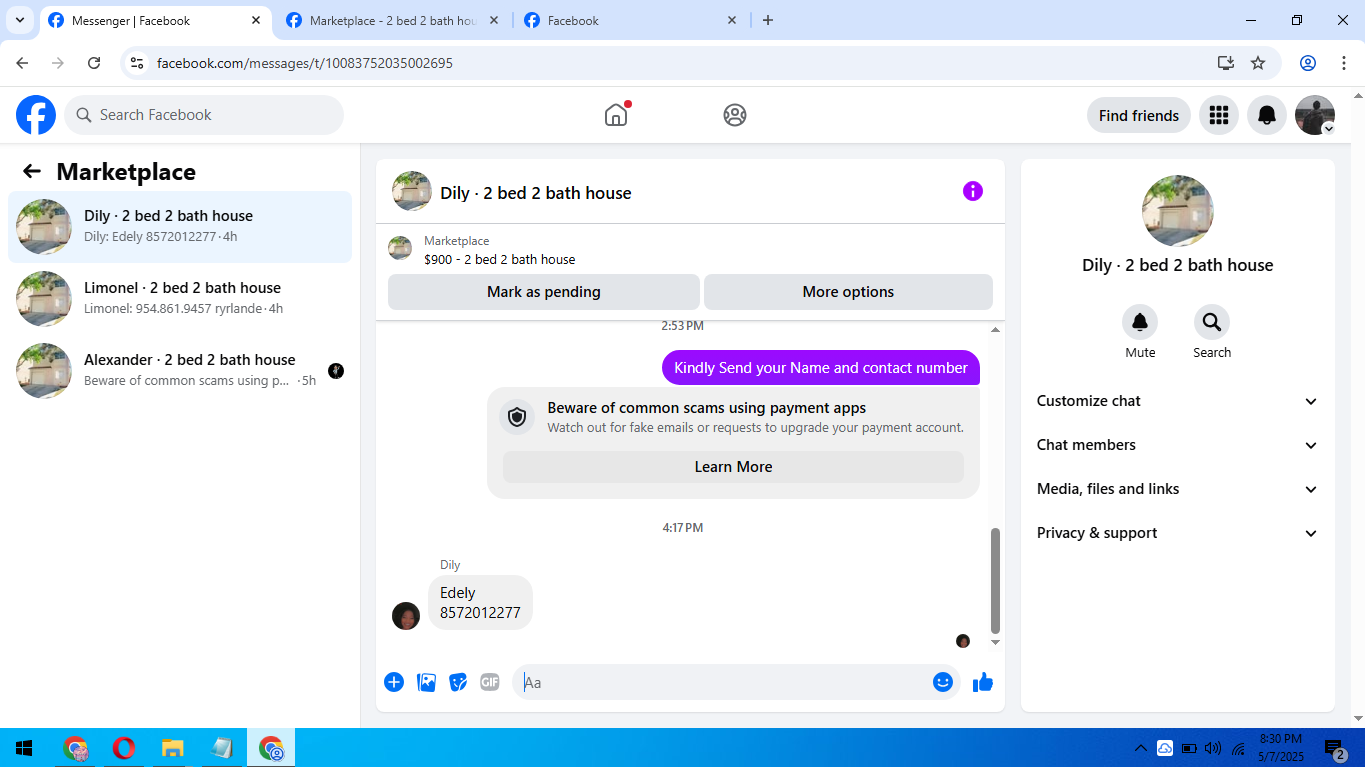The height and width of the screenshot is (767, 1365).
Task: Go back using the Marketplace arrow
Action: (32, 171)
